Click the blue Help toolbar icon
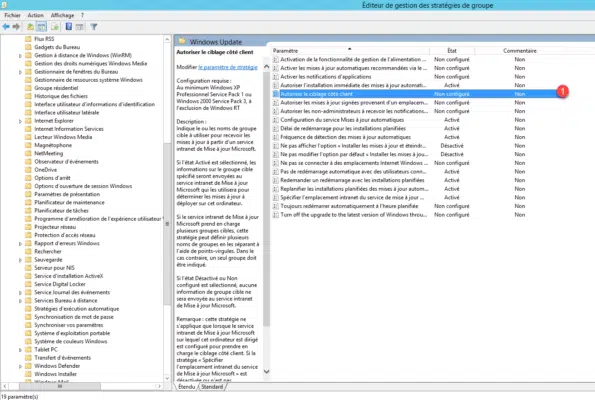The width and height of the screenshot is (595, 400). coord(69,27)
